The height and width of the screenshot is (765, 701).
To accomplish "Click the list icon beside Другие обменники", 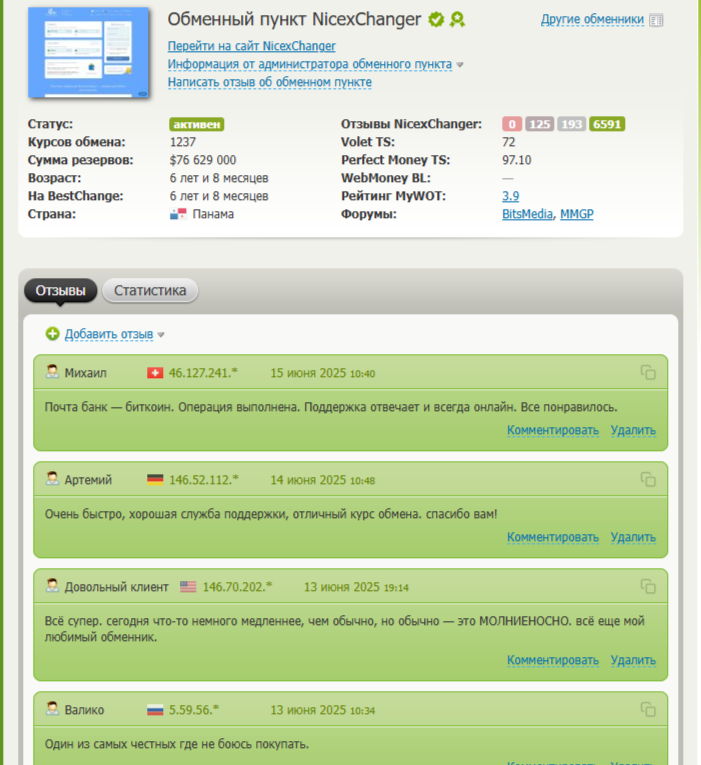I will [656, 20].
